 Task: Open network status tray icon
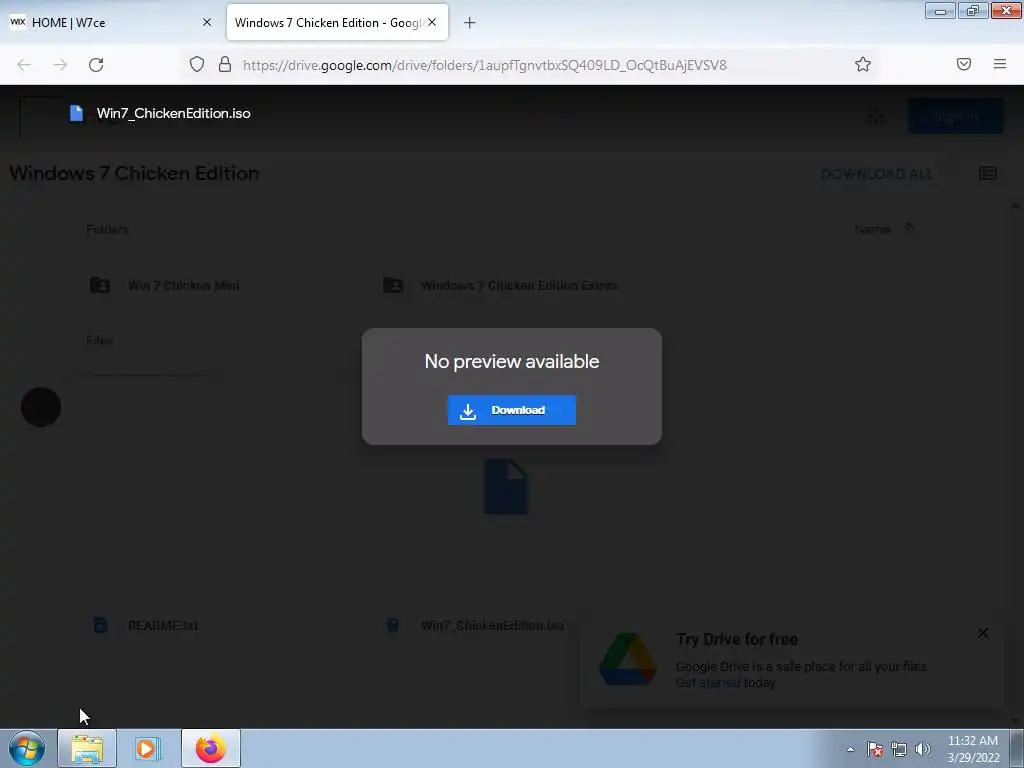(x=899, y=749)
